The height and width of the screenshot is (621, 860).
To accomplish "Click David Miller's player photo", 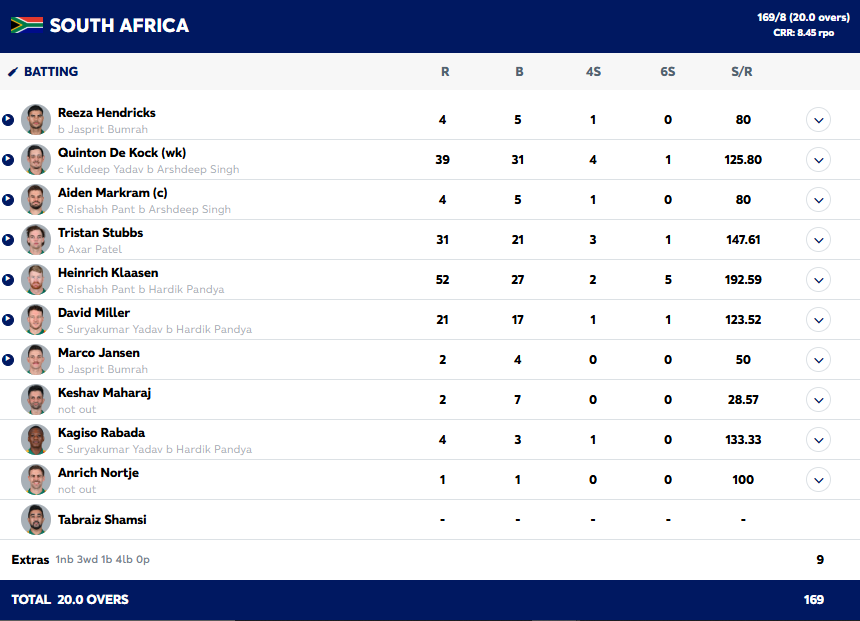I will click(x=36, y=320).
